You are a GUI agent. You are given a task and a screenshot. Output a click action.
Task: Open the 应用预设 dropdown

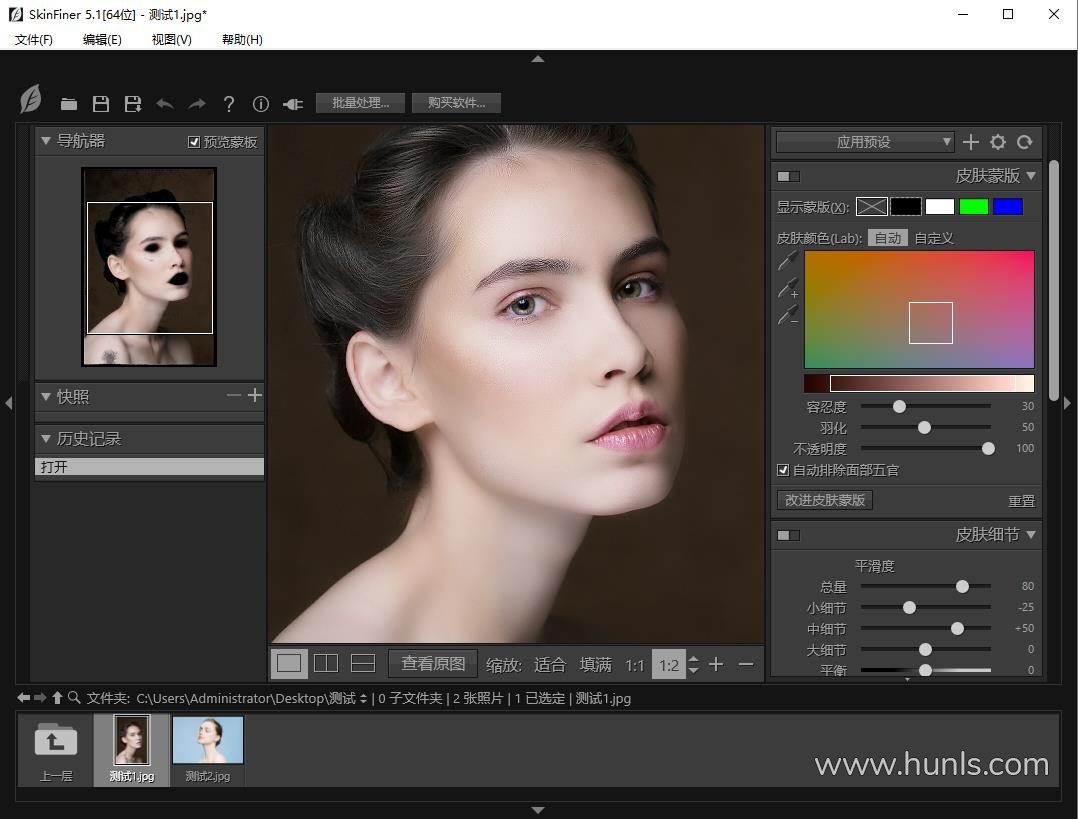(x=865, y=142)
